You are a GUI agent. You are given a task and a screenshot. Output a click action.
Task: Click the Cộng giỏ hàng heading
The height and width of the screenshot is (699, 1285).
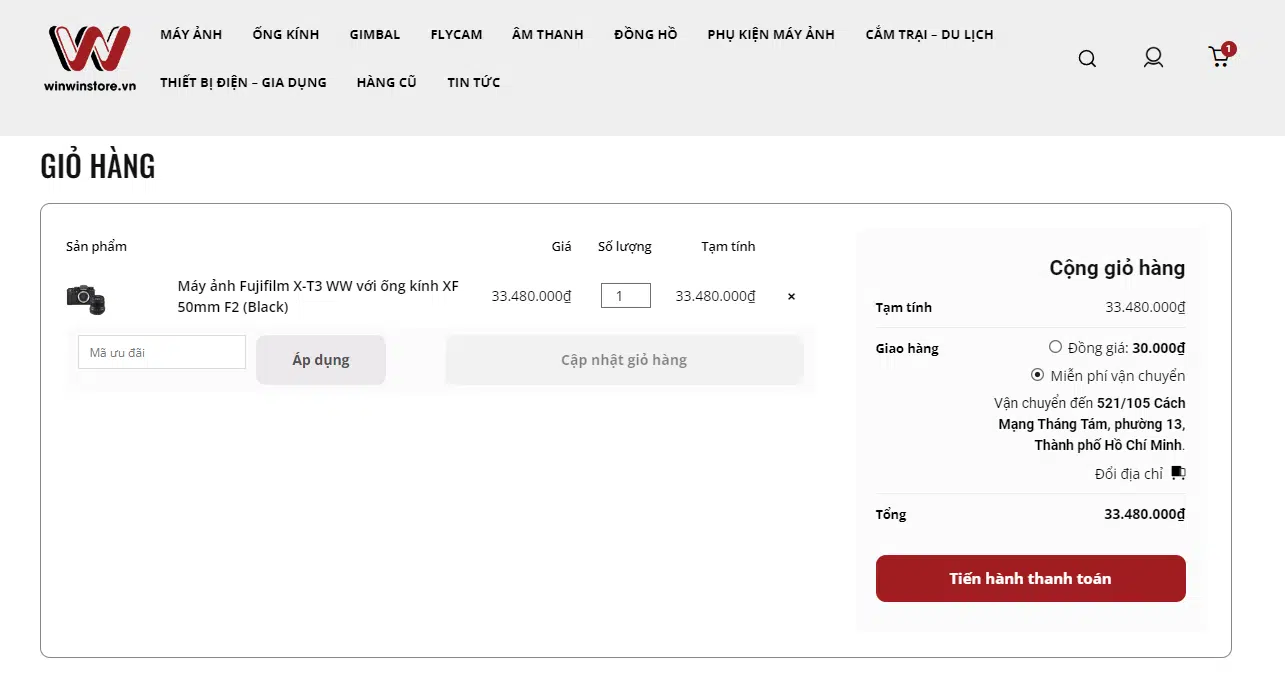pyautogui.click(x=1117, y=268)
